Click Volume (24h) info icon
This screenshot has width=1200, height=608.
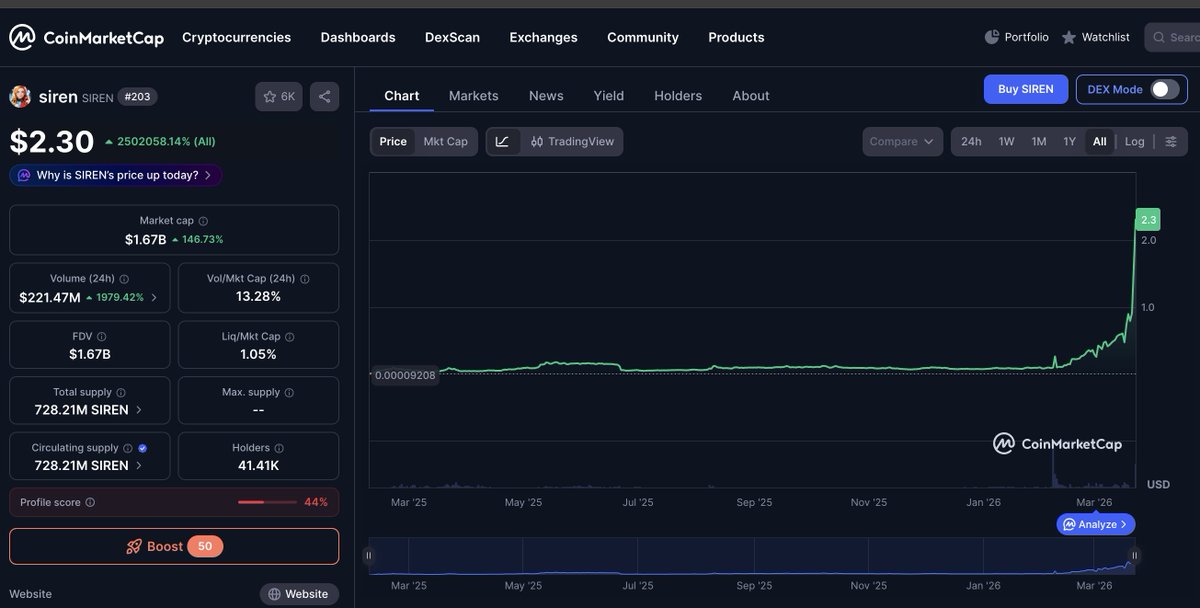pyautogui.click(x=124, y=279)
